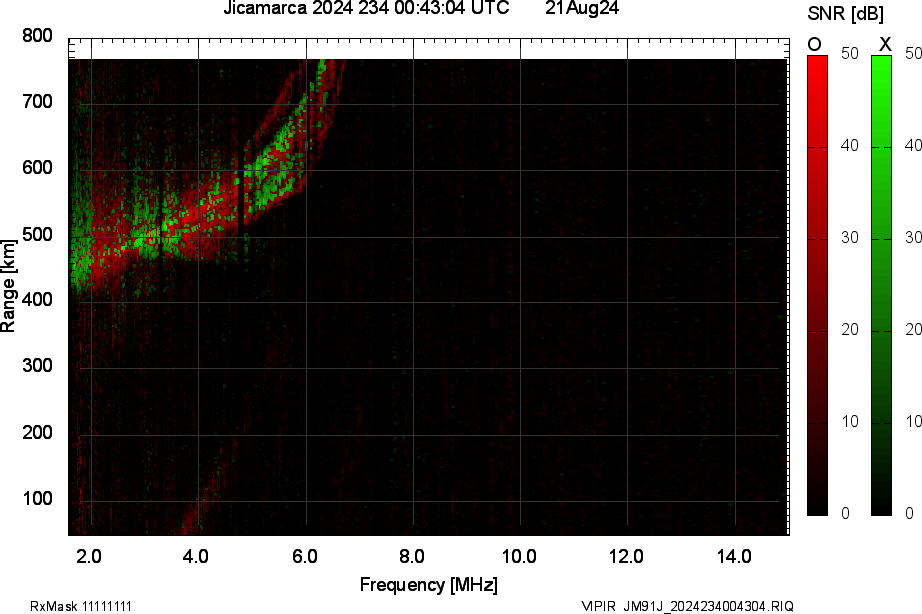Click the green X-mode SNR color bar
The image size is (922, 614).
(881, 285)
